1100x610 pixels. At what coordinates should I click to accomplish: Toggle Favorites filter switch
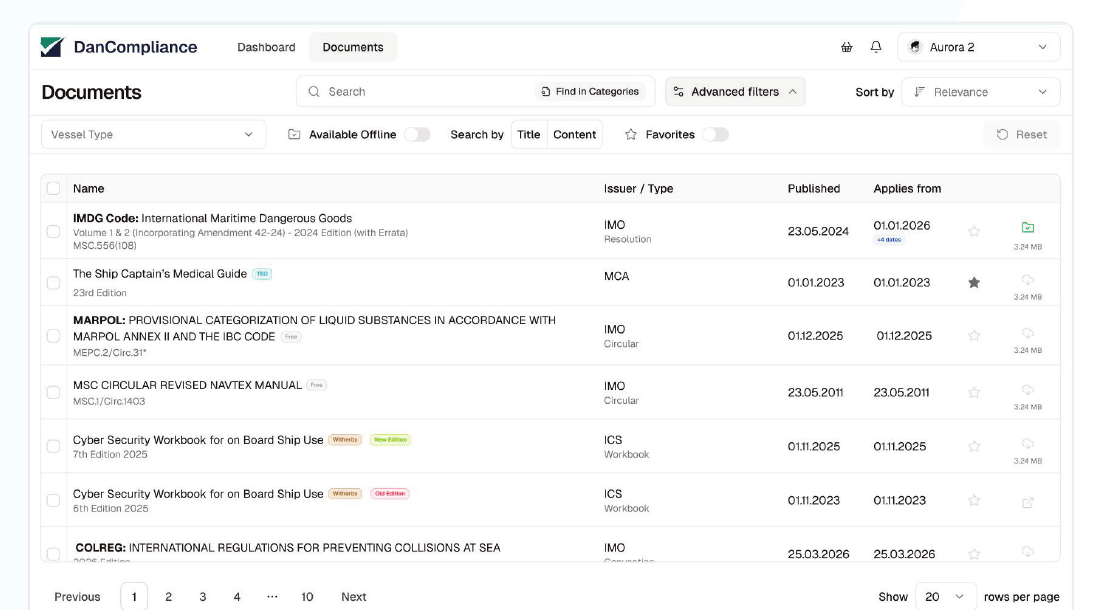coord(716,135)
